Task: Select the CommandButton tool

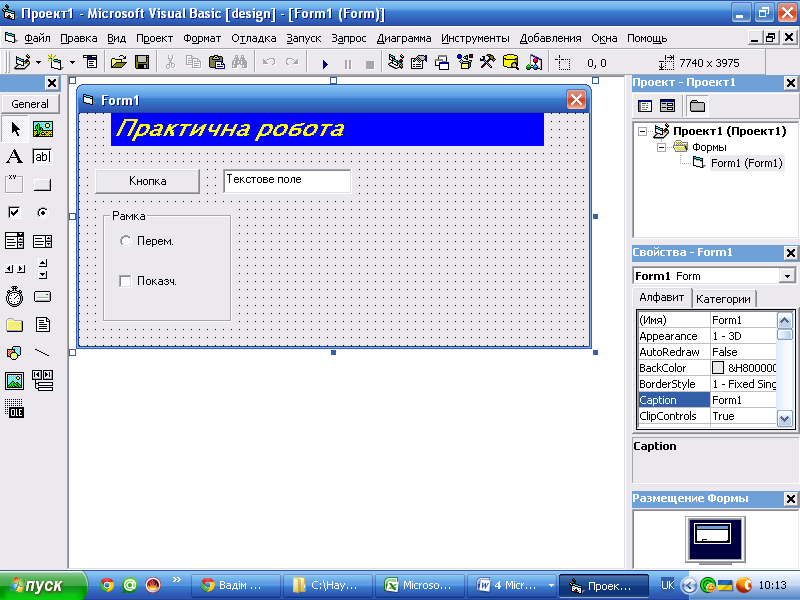Action: pos(43,184)
